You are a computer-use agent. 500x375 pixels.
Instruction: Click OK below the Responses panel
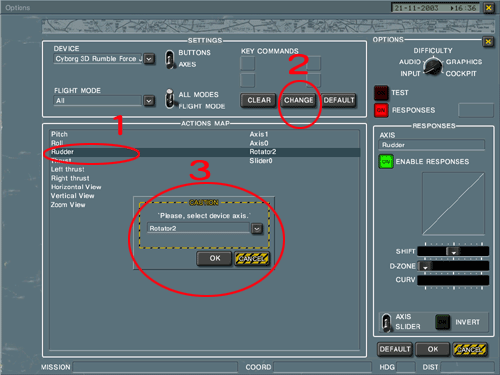(433, 349)
